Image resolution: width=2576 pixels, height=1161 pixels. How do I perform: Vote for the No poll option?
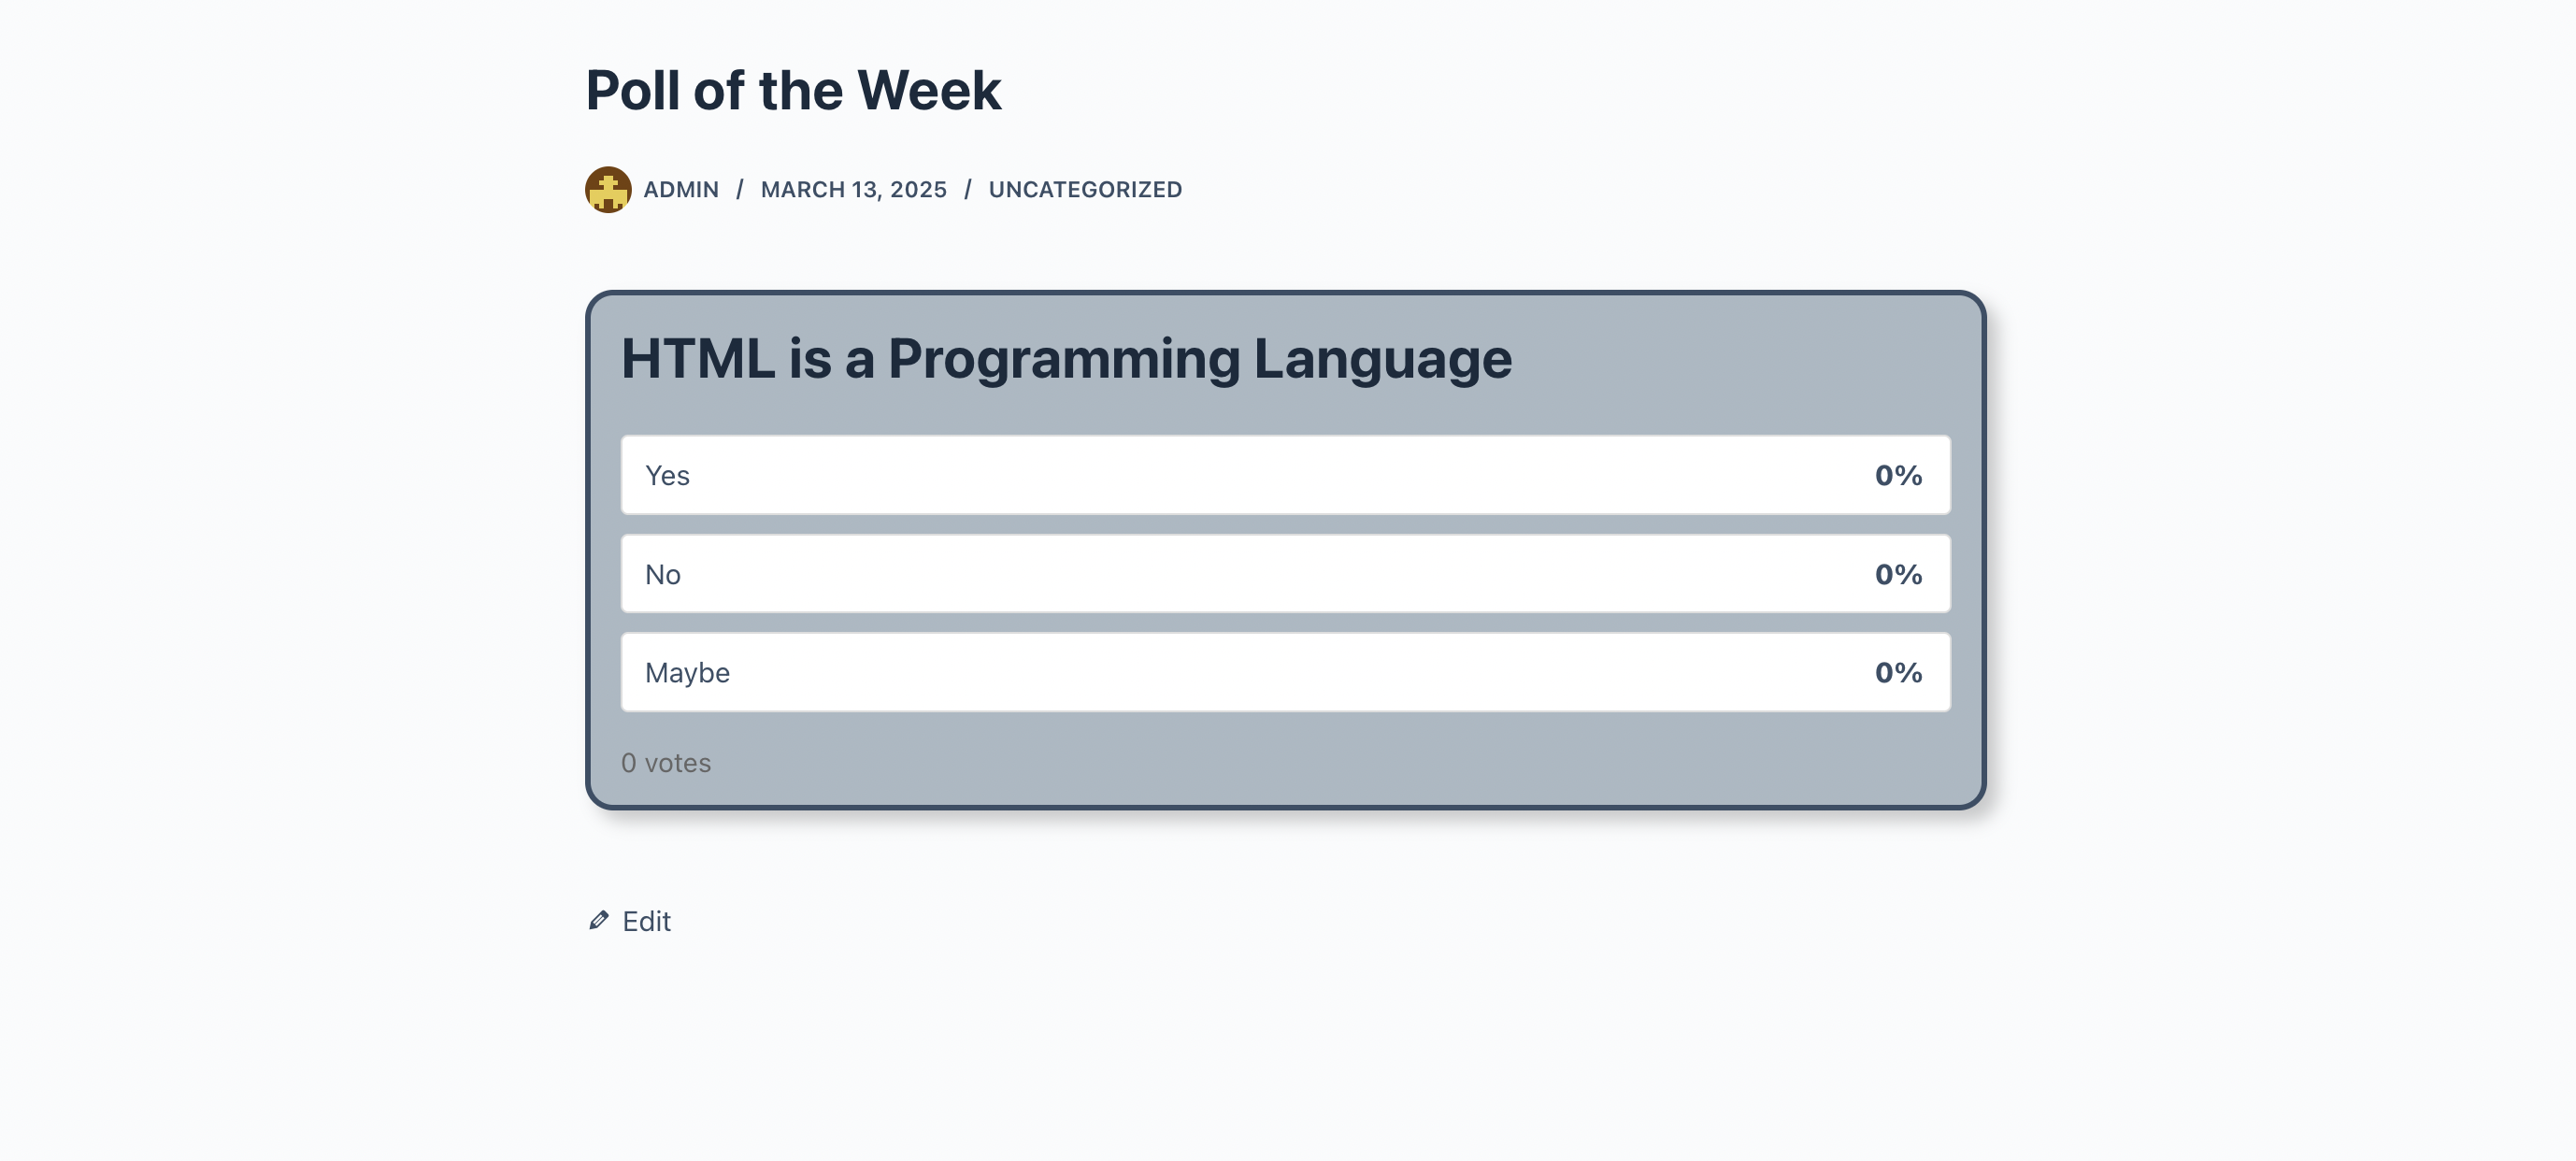[1285, 574]
